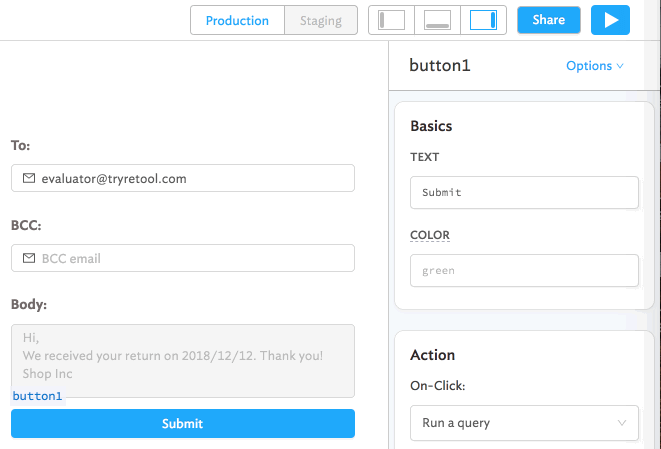Toggle the left panel layout icon
This screenshot has width=661, height=449.
[392, 20]
